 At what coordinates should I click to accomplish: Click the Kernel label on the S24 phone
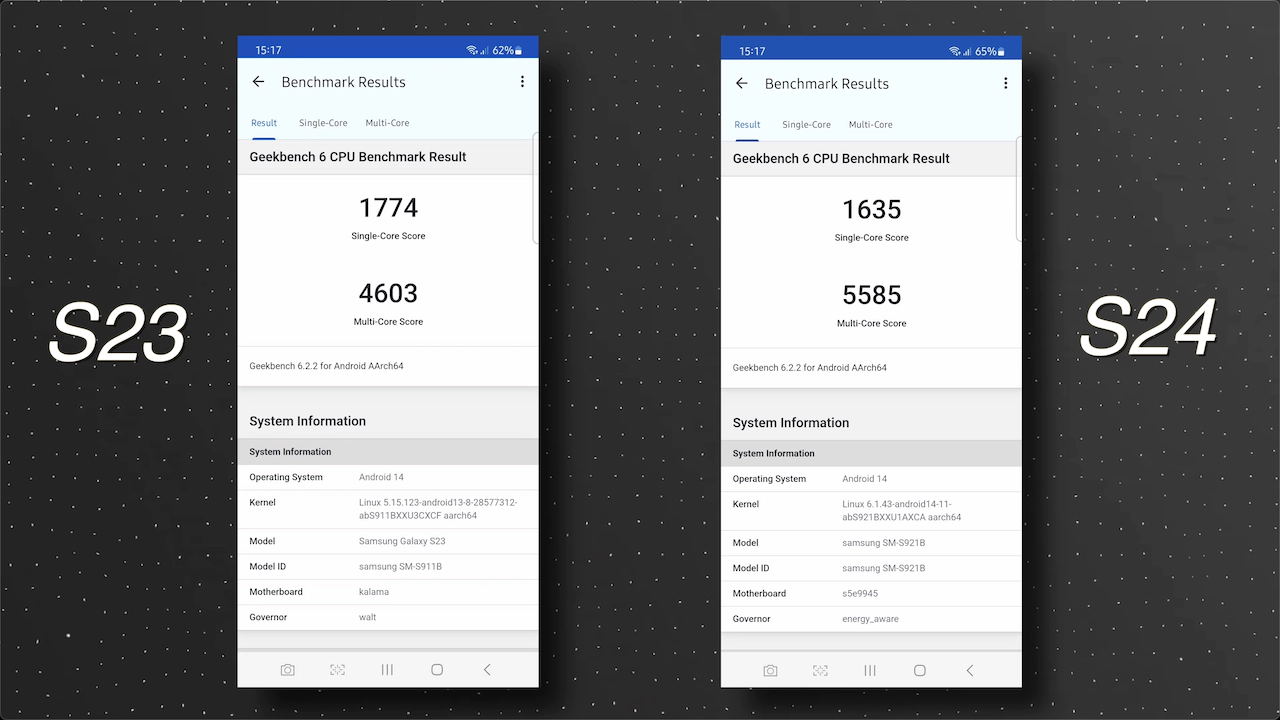(x=745, y=504)
